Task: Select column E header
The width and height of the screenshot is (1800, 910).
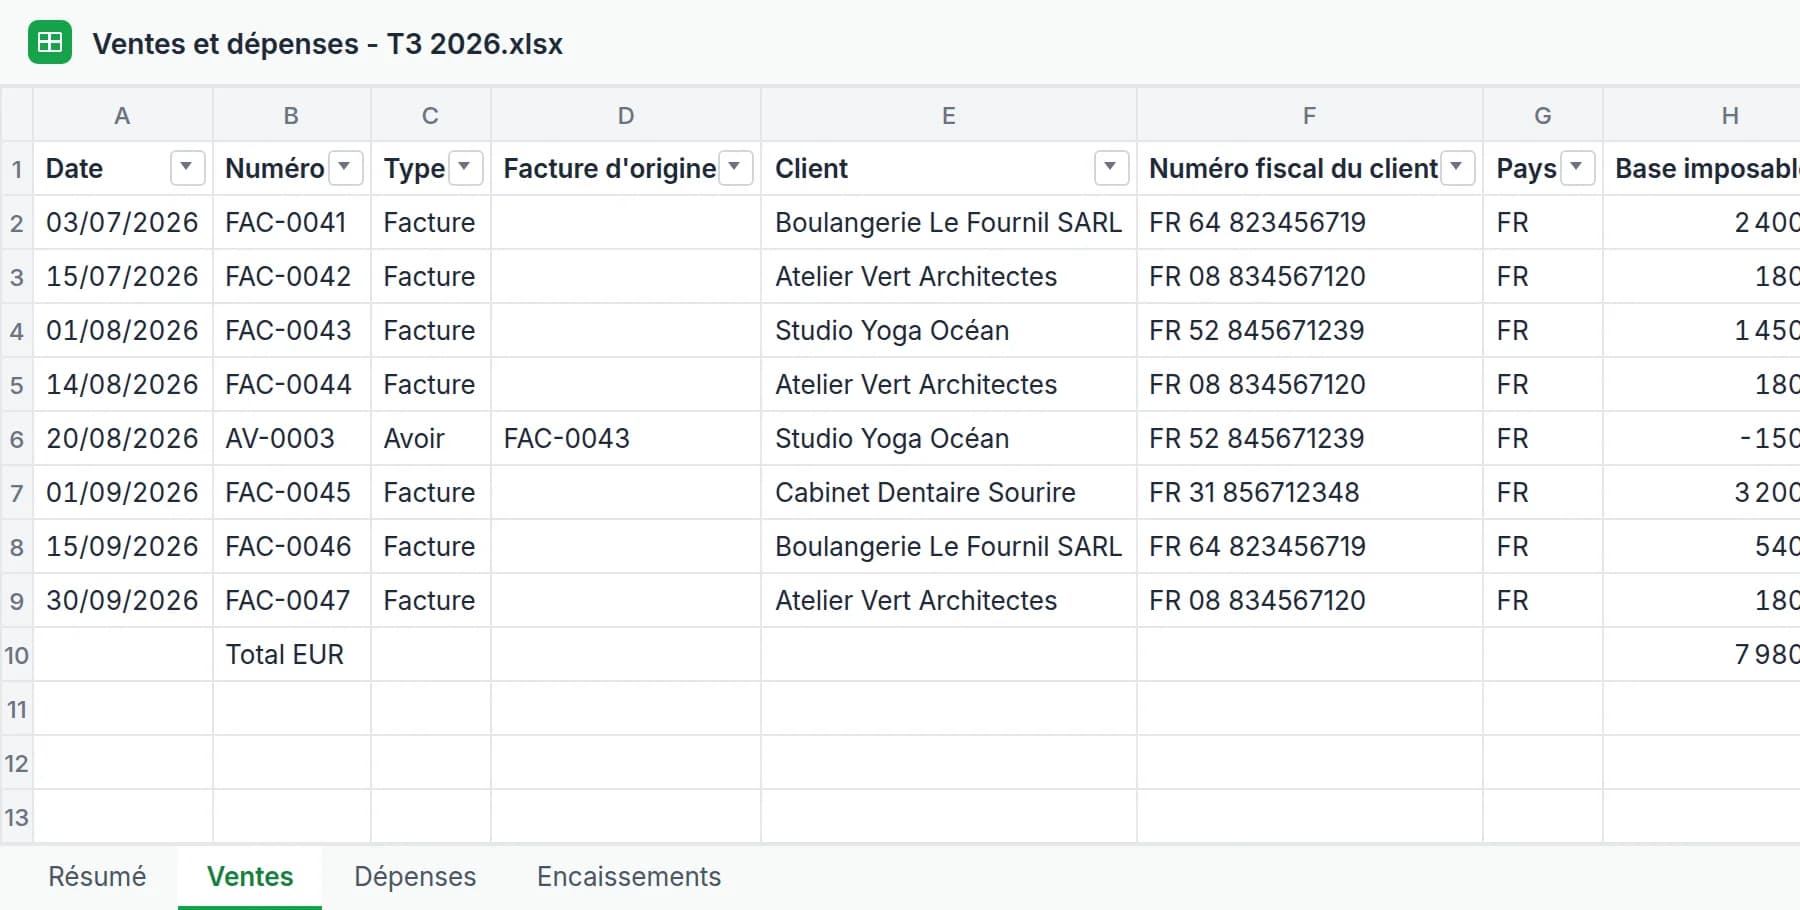Action: pos(949,116)
